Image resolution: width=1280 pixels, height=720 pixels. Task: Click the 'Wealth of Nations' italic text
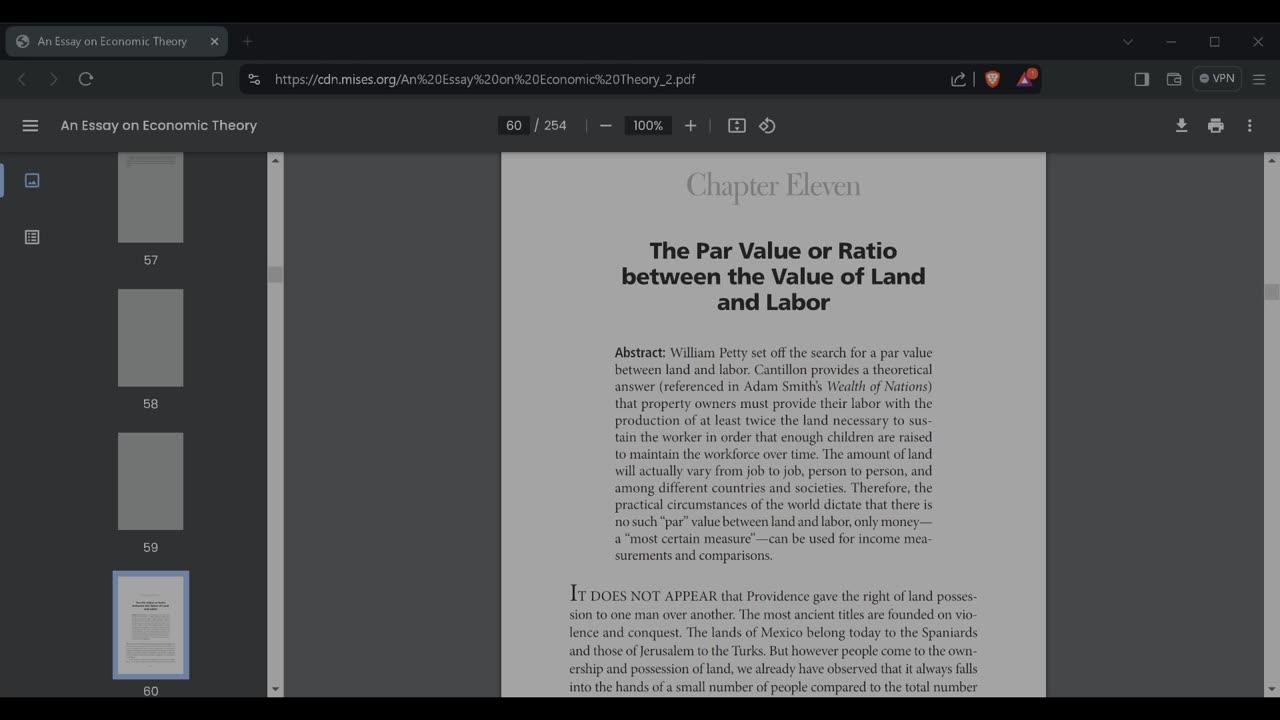coord(878,387)
